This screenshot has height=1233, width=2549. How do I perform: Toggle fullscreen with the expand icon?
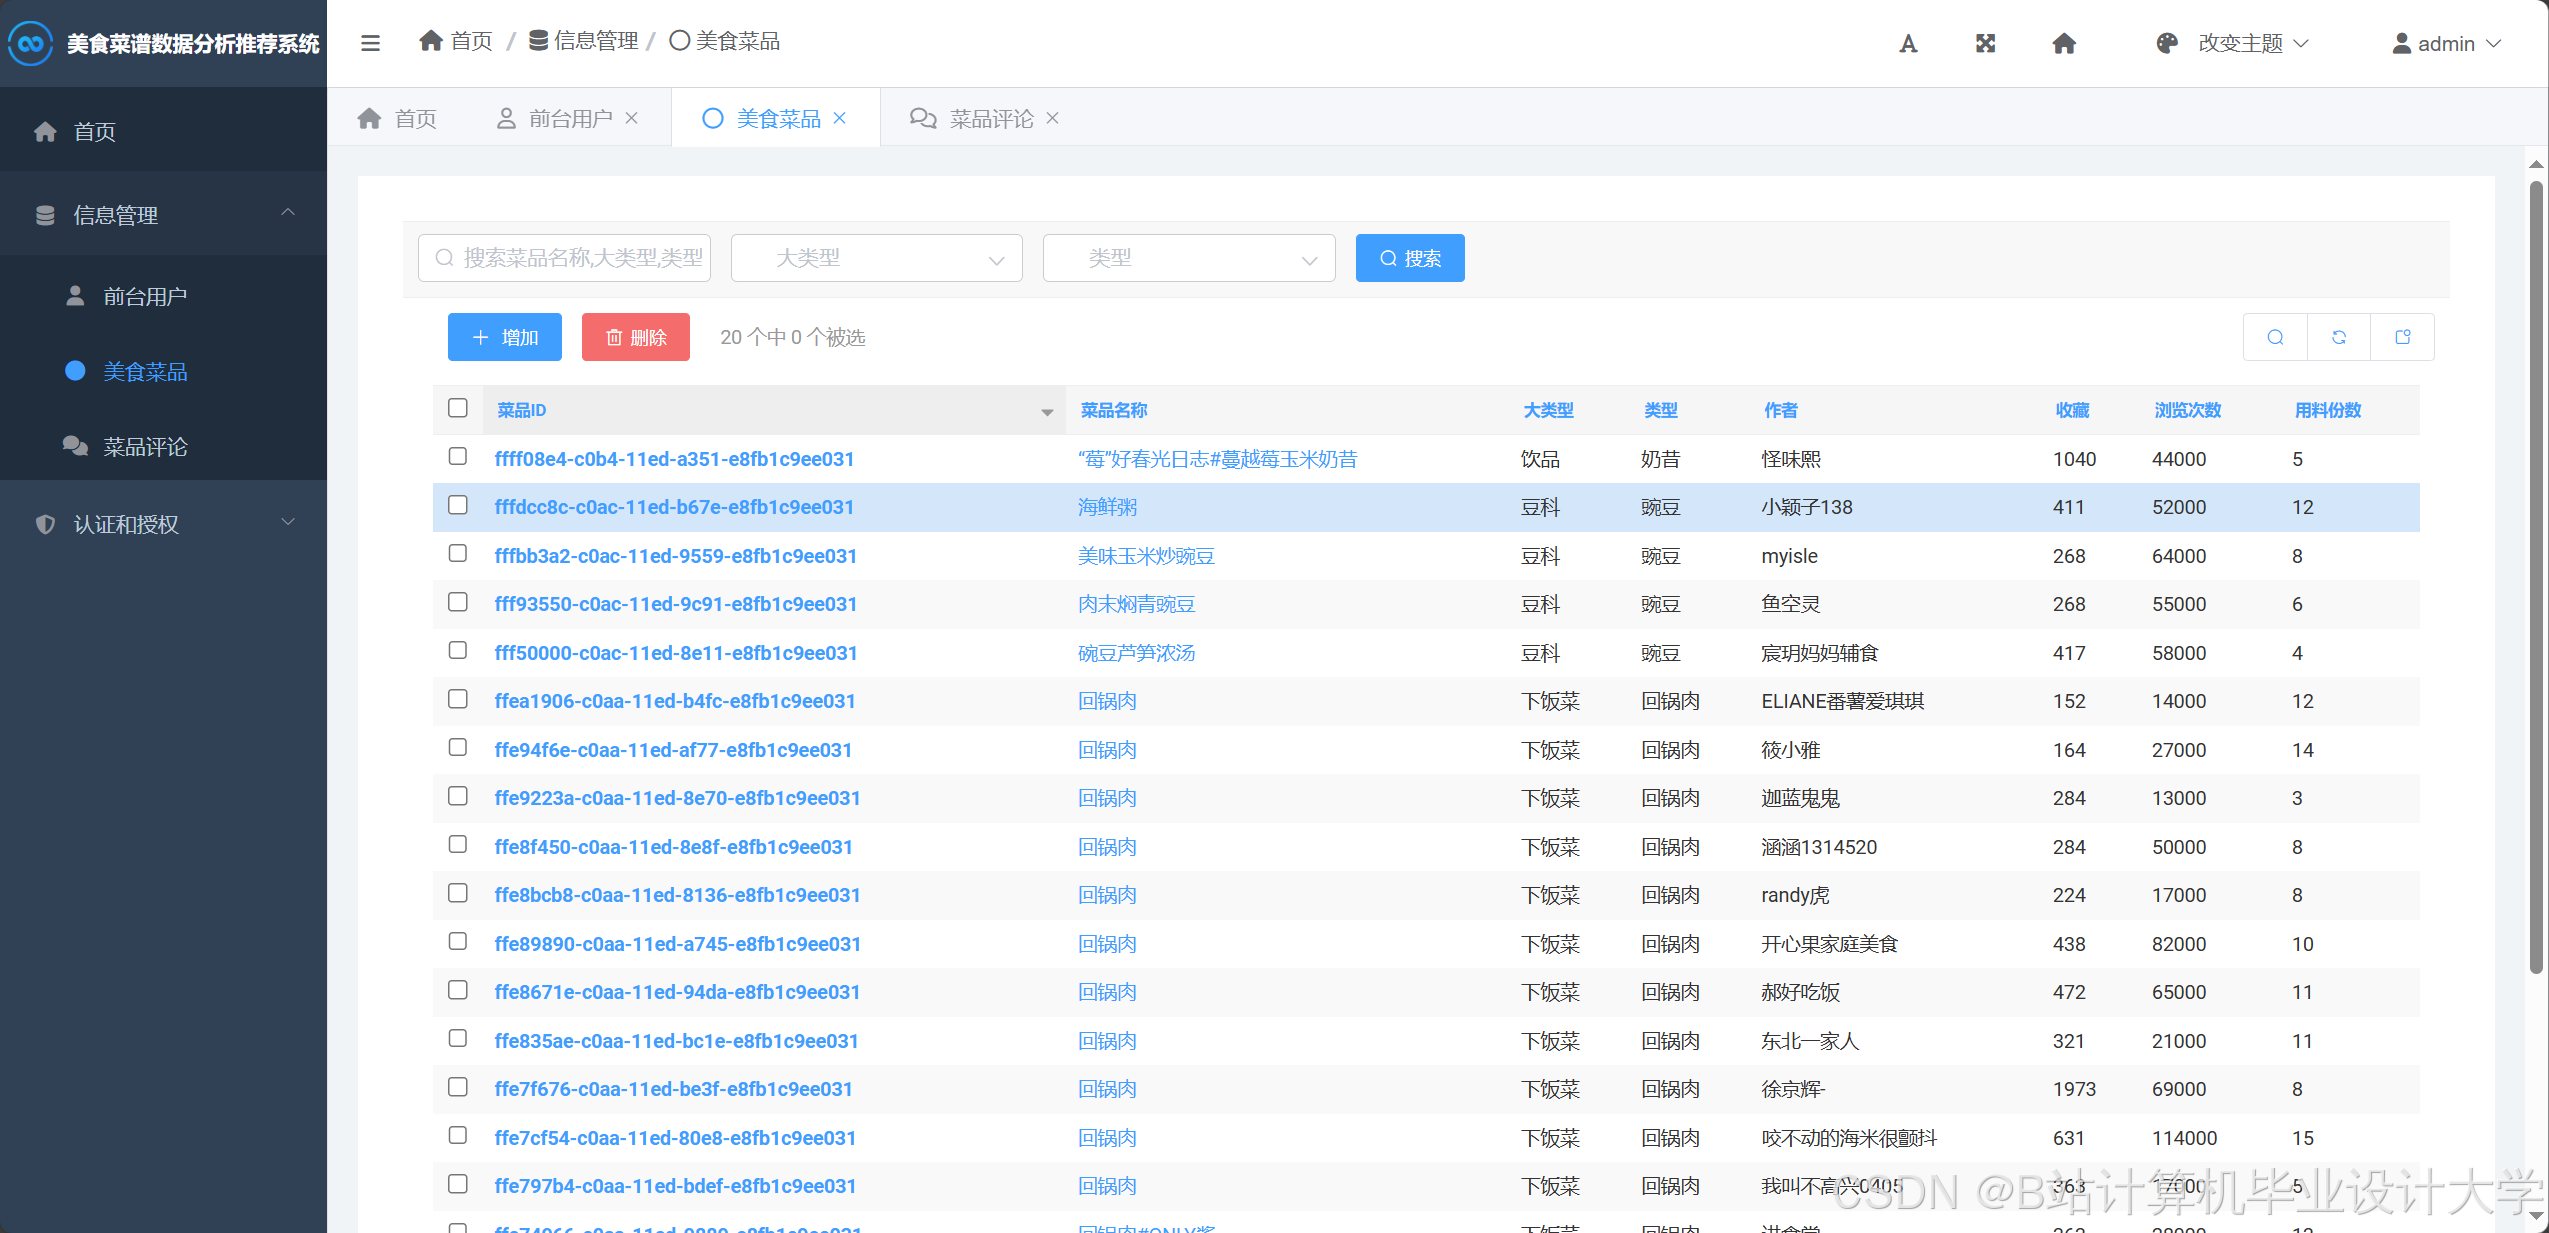tap(1985, 43)
